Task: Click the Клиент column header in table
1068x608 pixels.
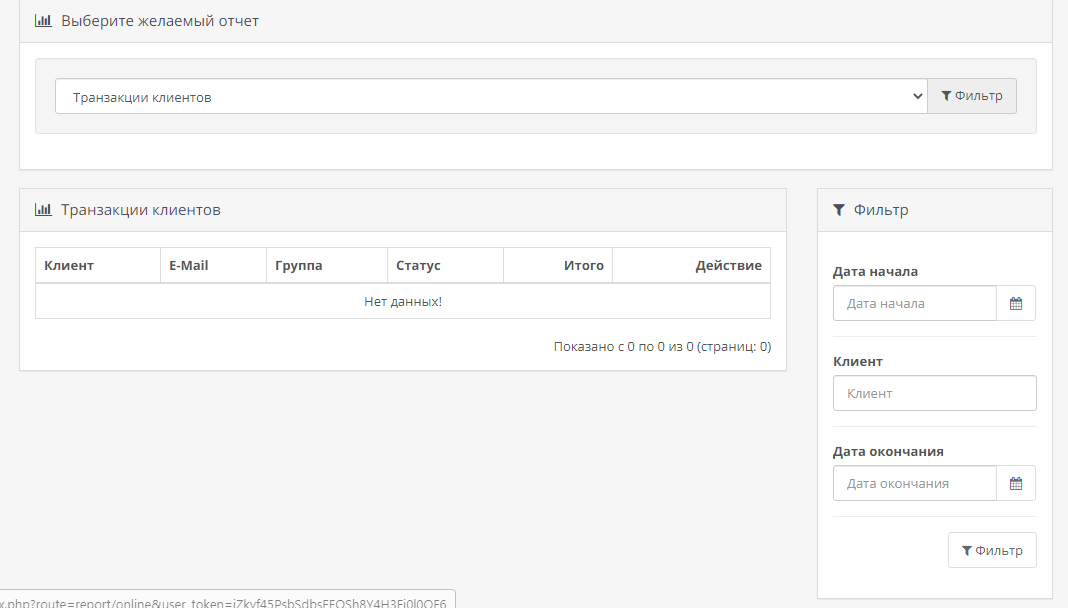Action: pyautogui.click(x=69, y=266)
